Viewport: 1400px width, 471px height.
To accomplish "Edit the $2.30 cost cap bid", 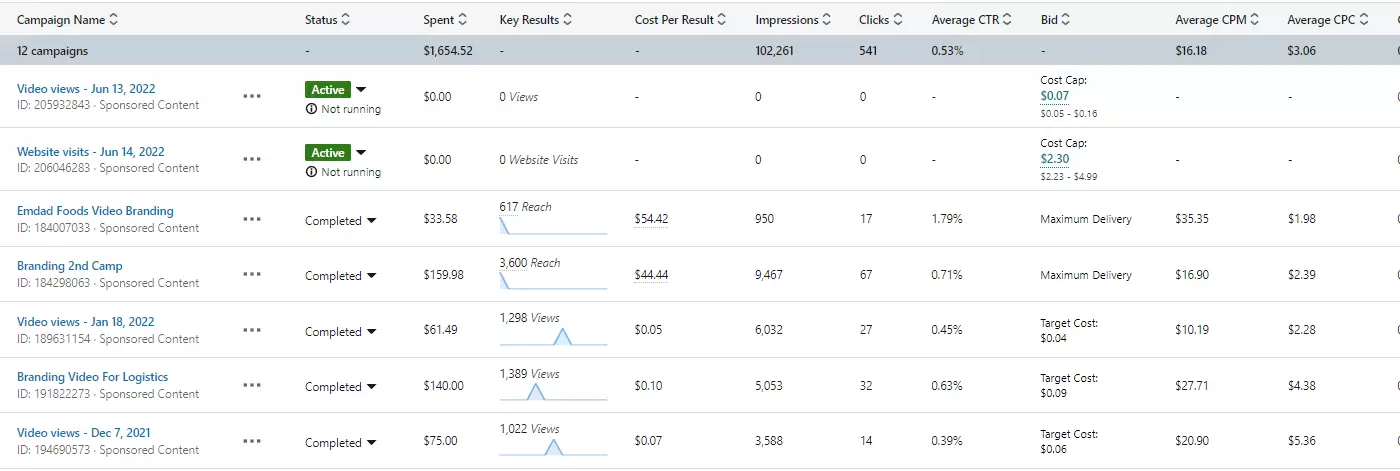I will pyautogui.click(x=1054, y=159).
